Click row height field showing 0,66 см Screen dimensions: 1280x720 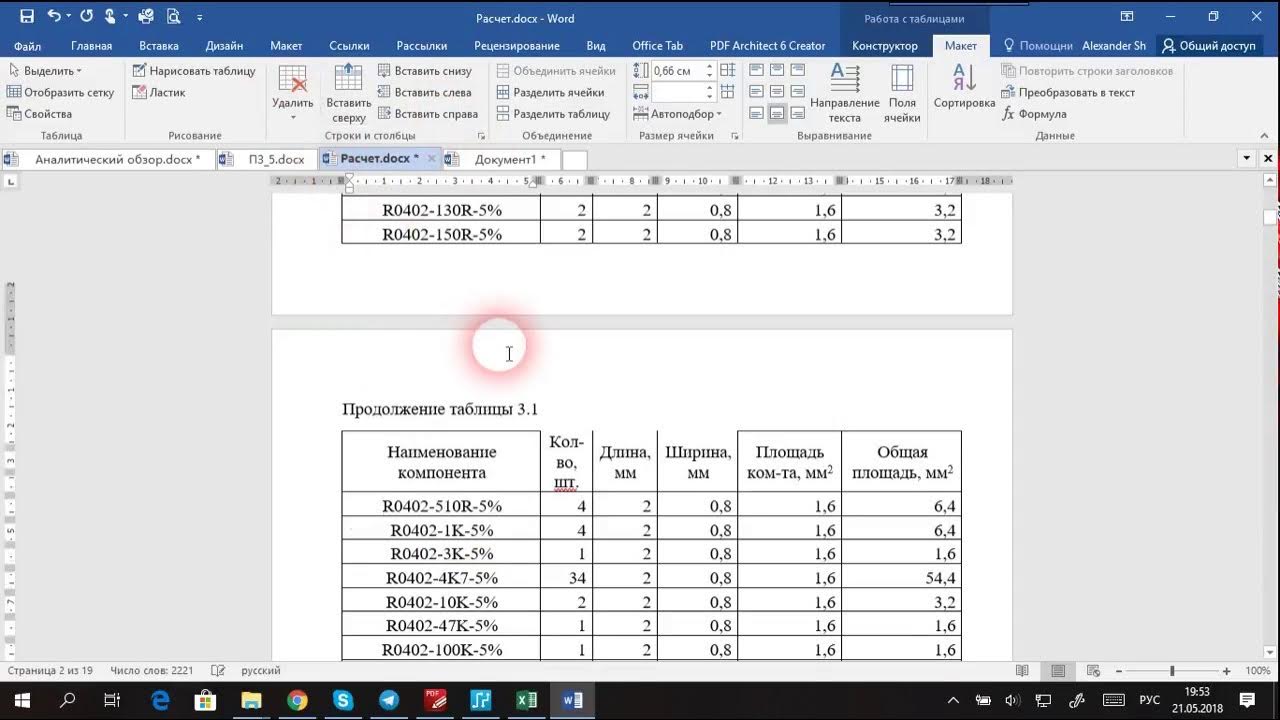pyautogui.click(x=677, y=71)
